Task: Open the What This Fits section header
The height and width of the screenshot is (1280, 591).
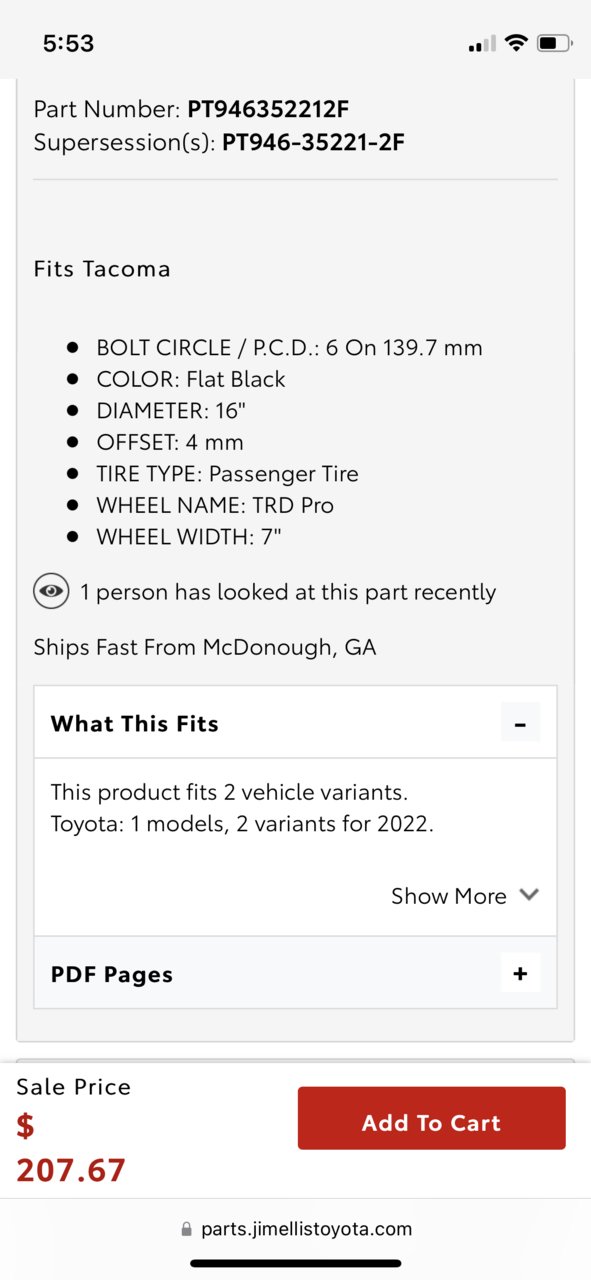Action: click(296, 722)
